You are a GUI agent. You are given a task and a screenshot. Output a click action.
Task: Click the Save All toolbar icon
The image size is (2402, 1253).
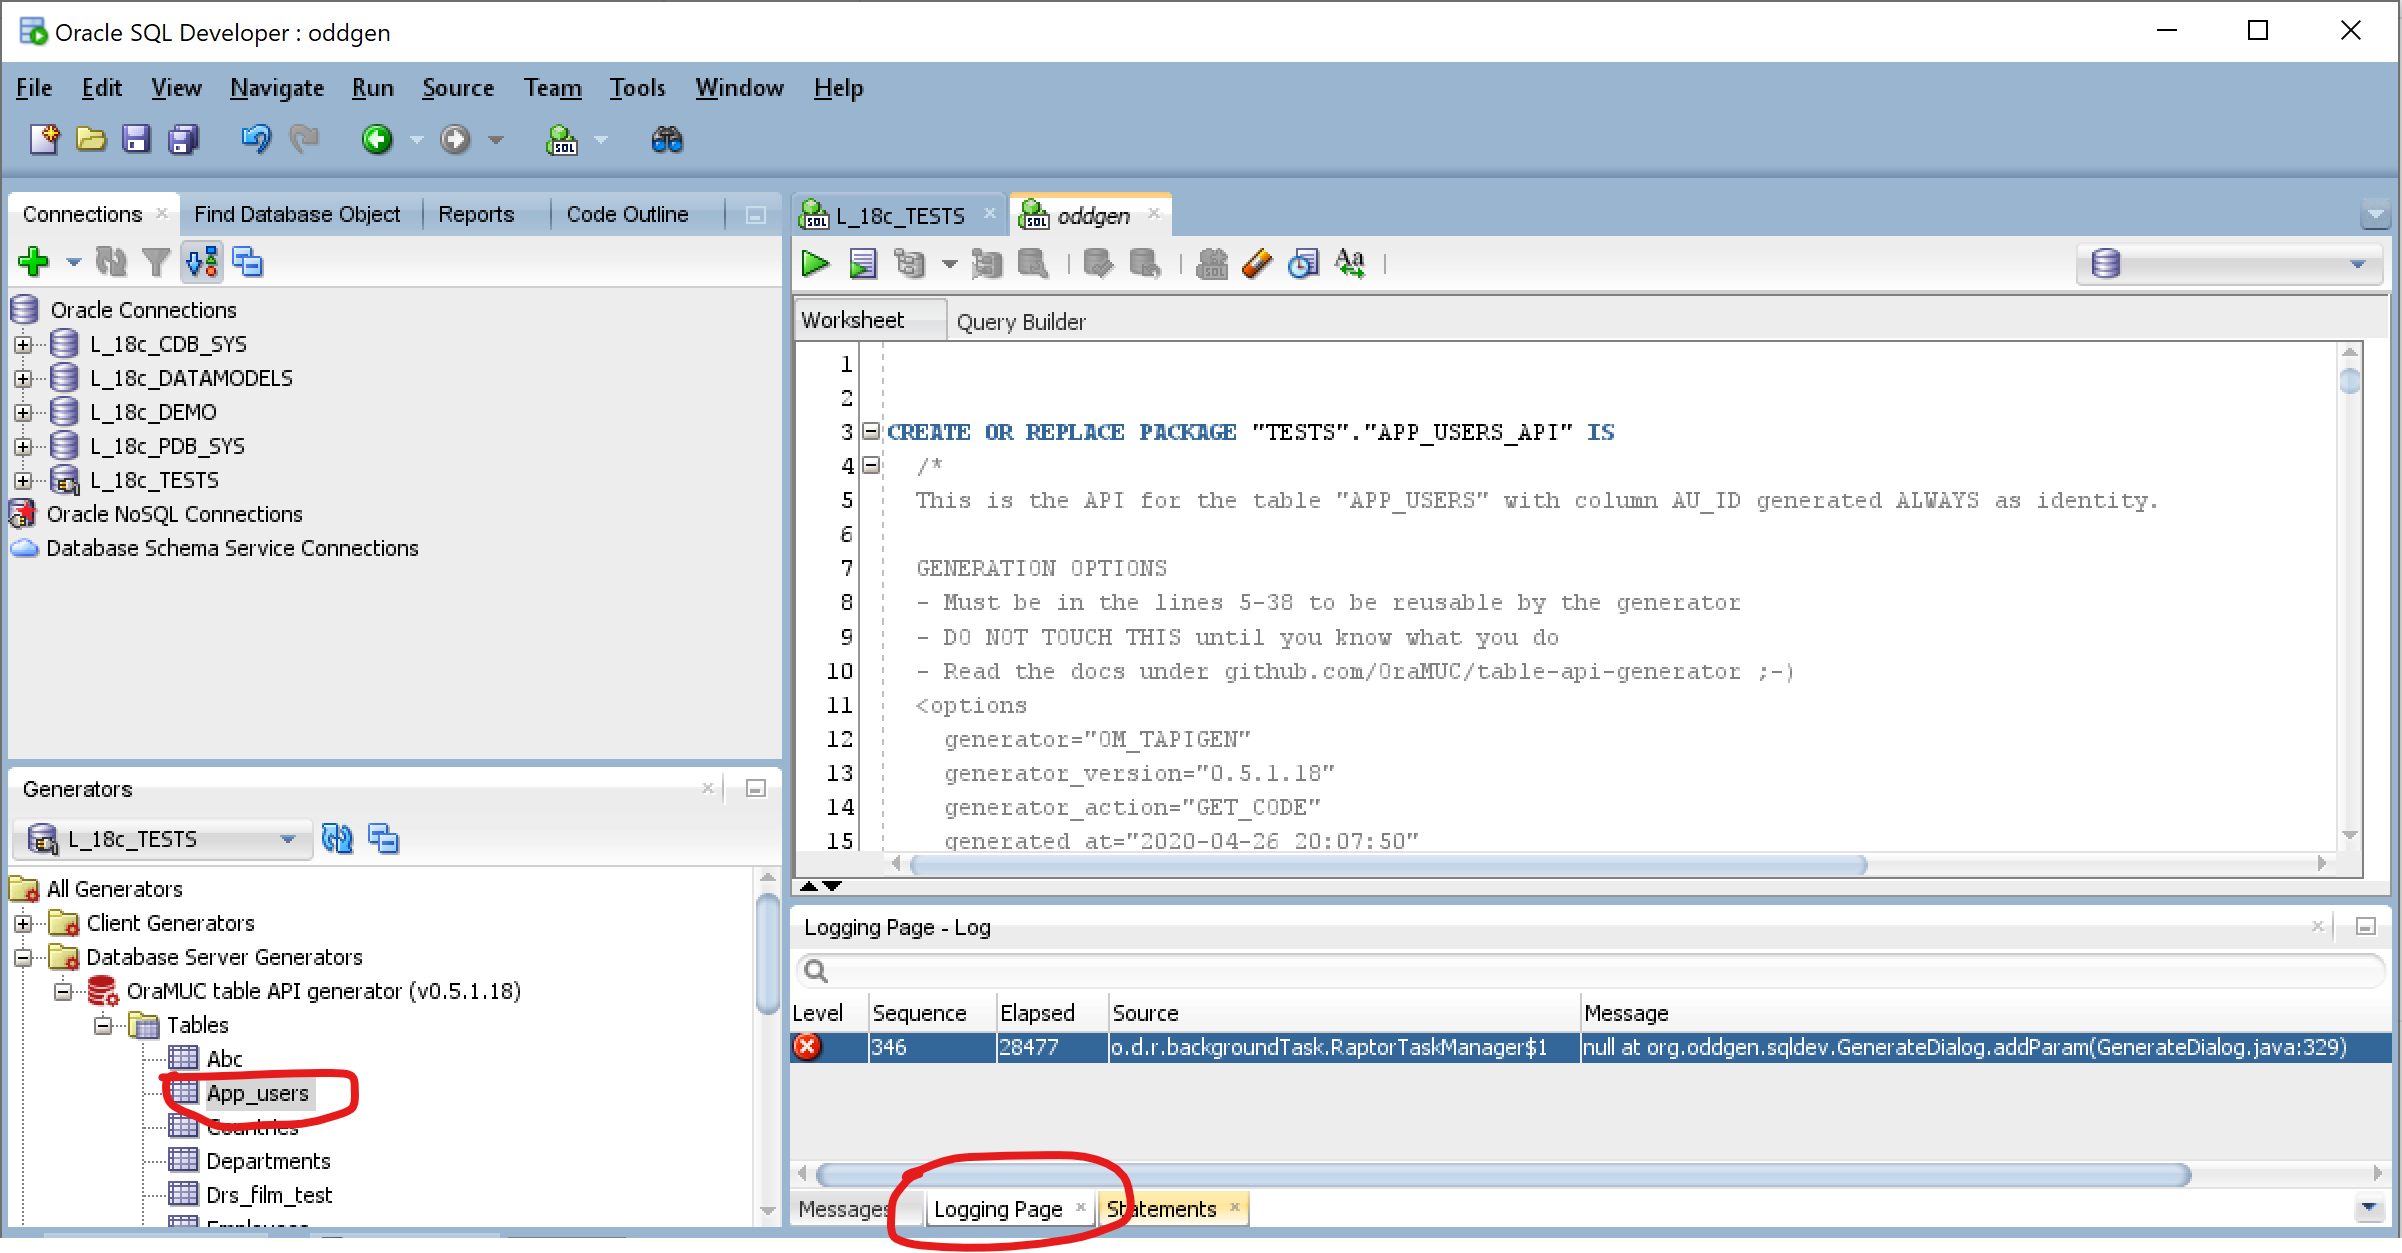tap(183, 140)
